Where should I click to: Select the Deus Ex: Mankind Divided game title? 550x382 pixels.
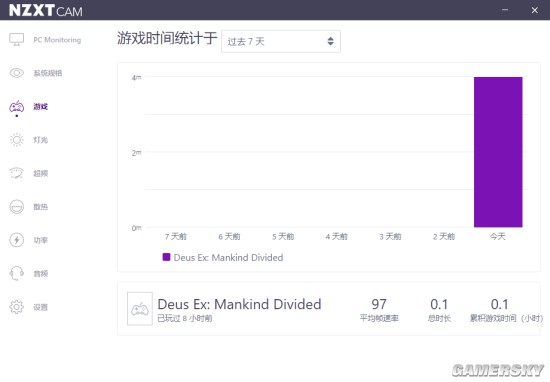click(239, 304)
